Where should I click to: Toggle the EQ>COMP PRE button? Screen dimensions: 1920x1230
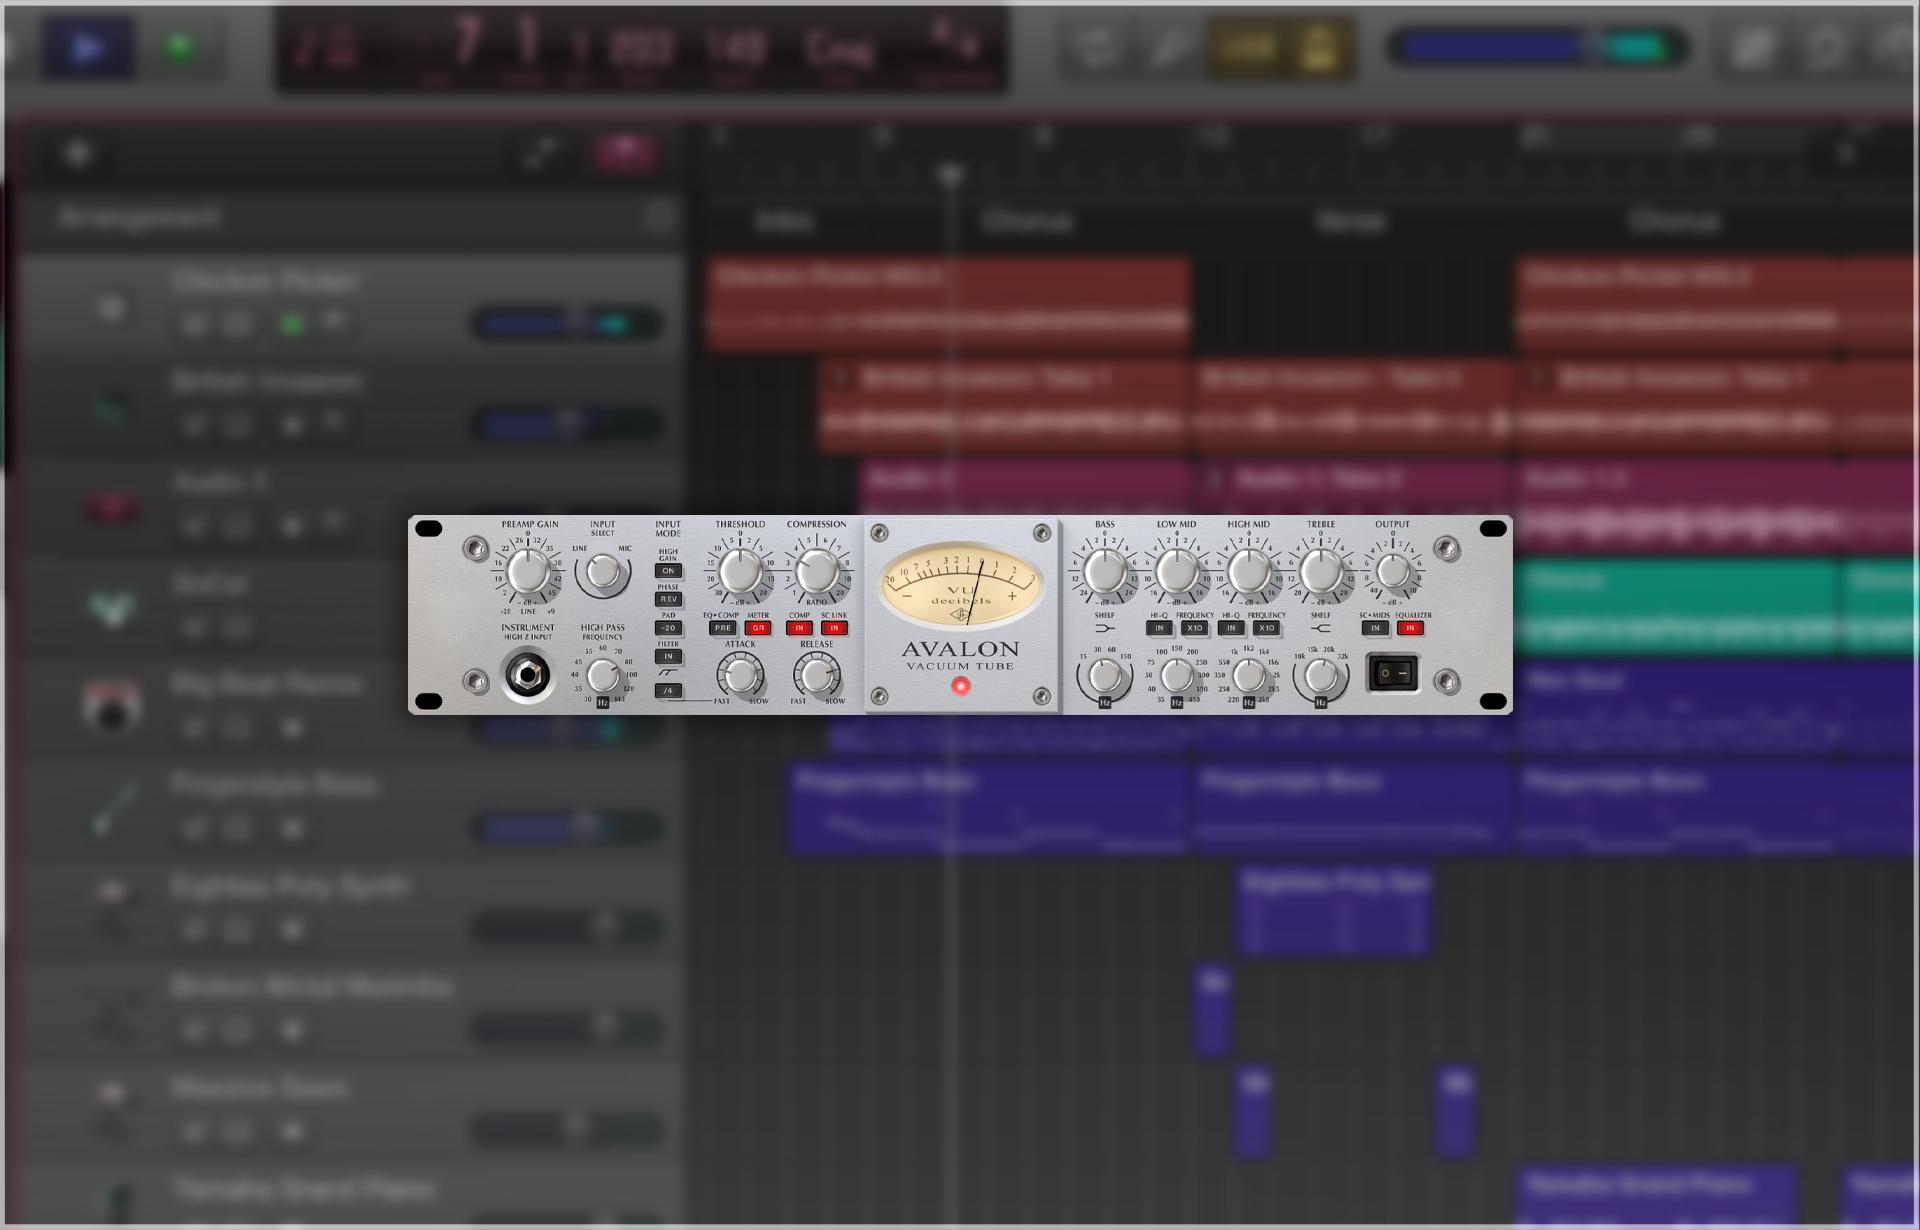tap(722, 628)
